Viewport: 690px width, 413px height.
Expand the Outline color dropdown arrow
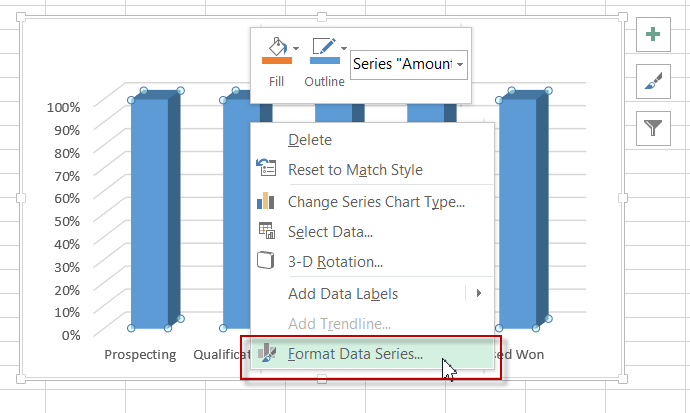(344, 48)
